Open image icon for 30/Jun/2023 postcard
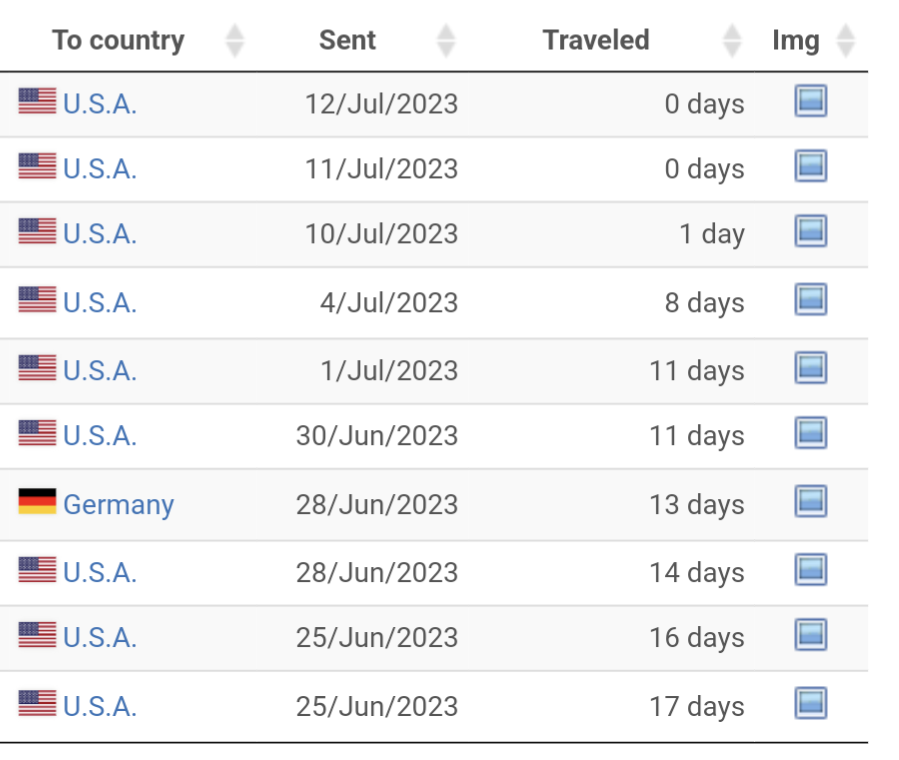Image resolution: width=899 pixels, height=760 pixels. tap(810, 433)
